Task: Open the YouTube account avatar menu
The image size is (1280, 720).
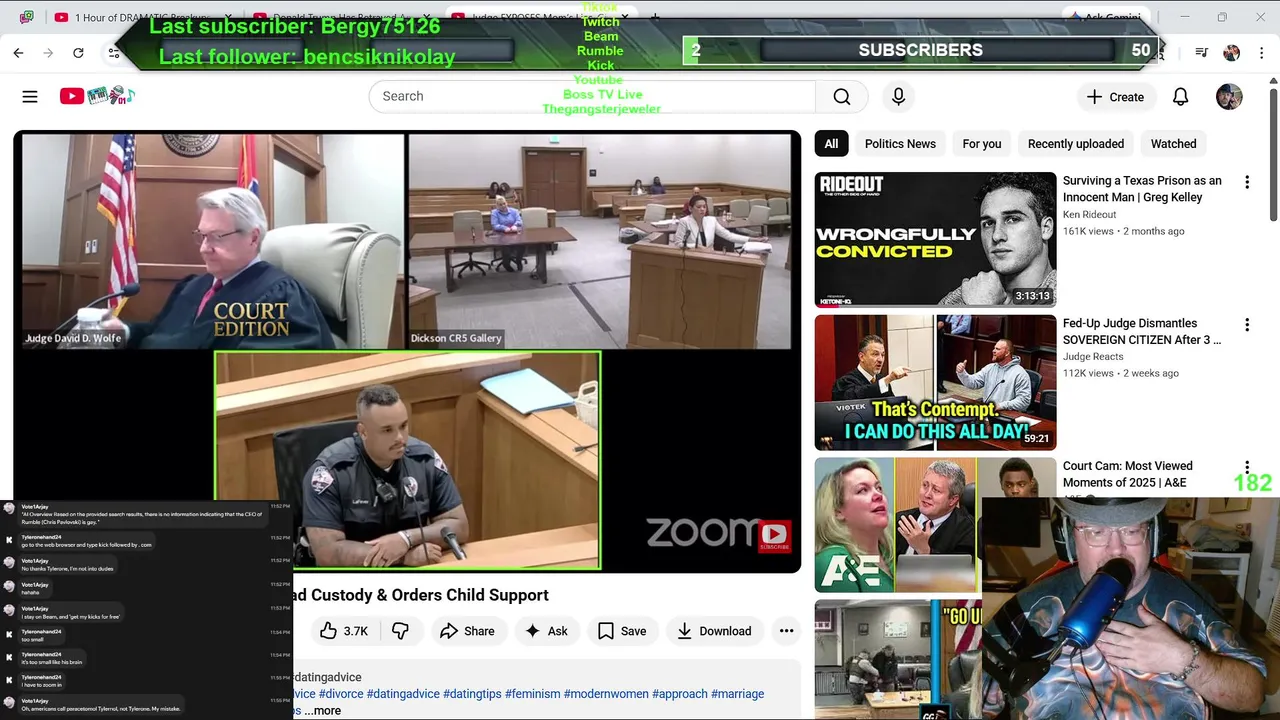Action: click(1229, 97)
